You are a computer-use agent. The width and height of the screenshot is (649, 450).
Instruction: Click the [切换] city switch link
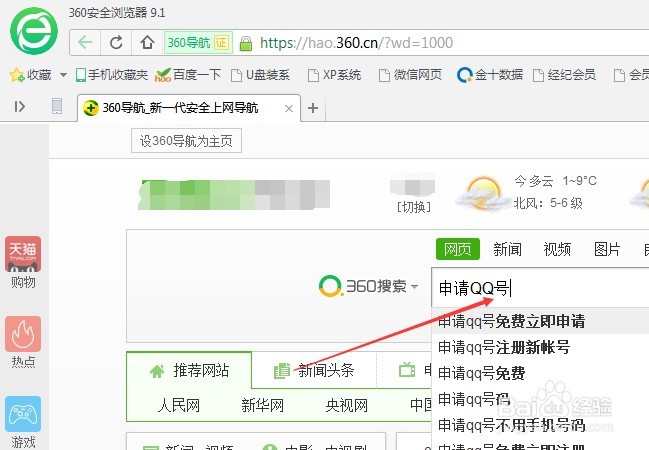(x=414, y=207)
